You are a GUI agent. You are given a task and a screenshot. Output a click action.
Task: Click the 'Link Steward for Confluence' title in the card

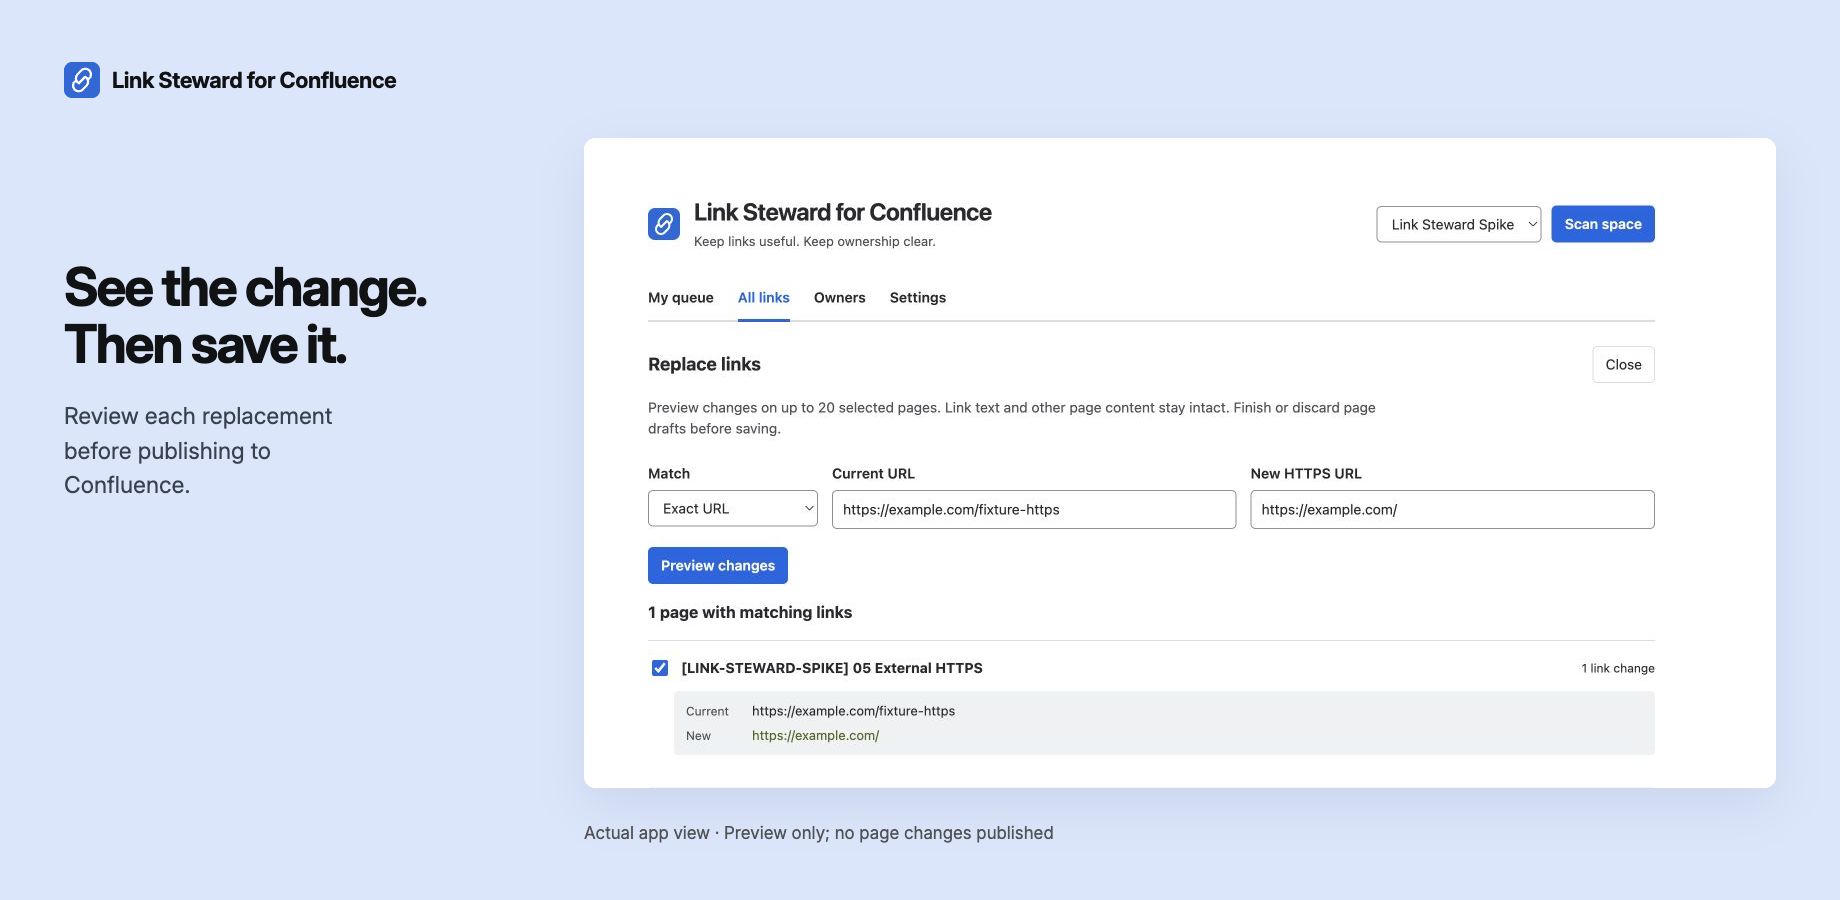tap(843, 212)
